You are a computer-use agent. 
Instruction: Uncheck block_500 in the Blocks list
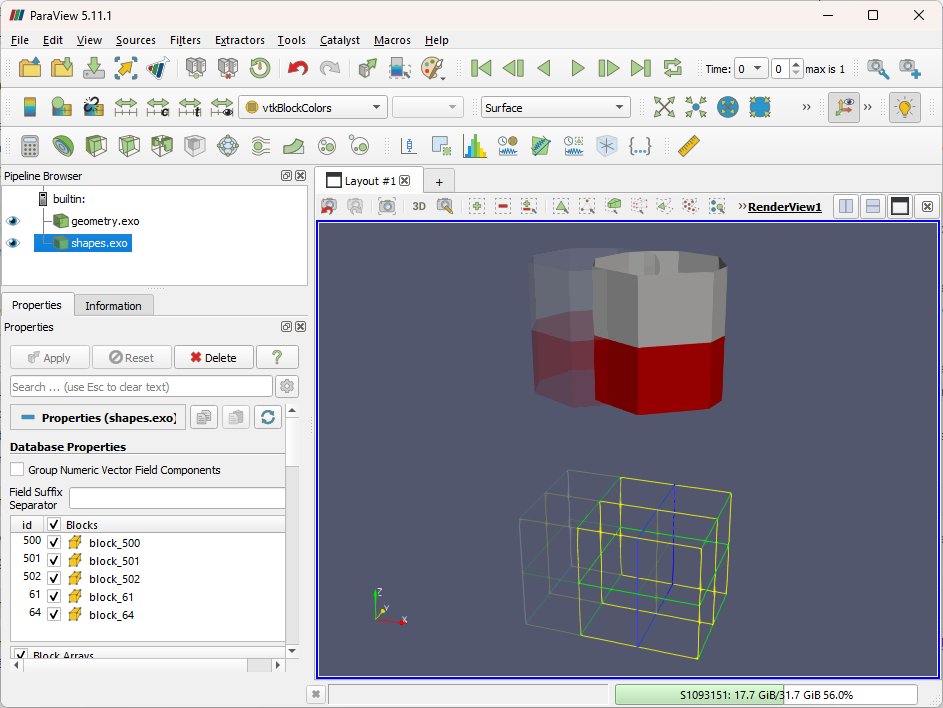point(53,541)
